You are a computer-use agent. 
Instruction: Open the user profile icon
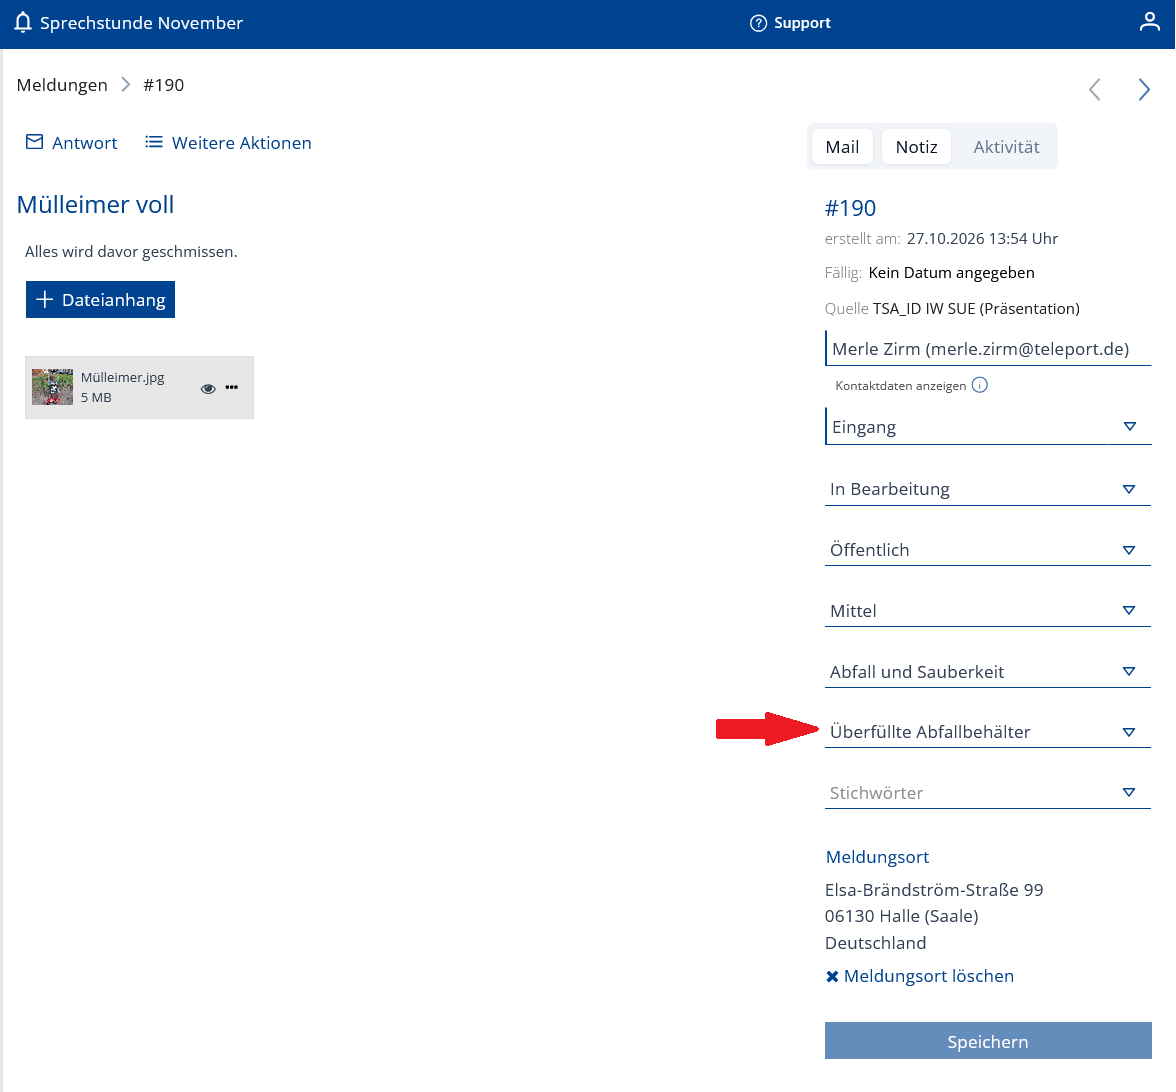pos(1149,22)
